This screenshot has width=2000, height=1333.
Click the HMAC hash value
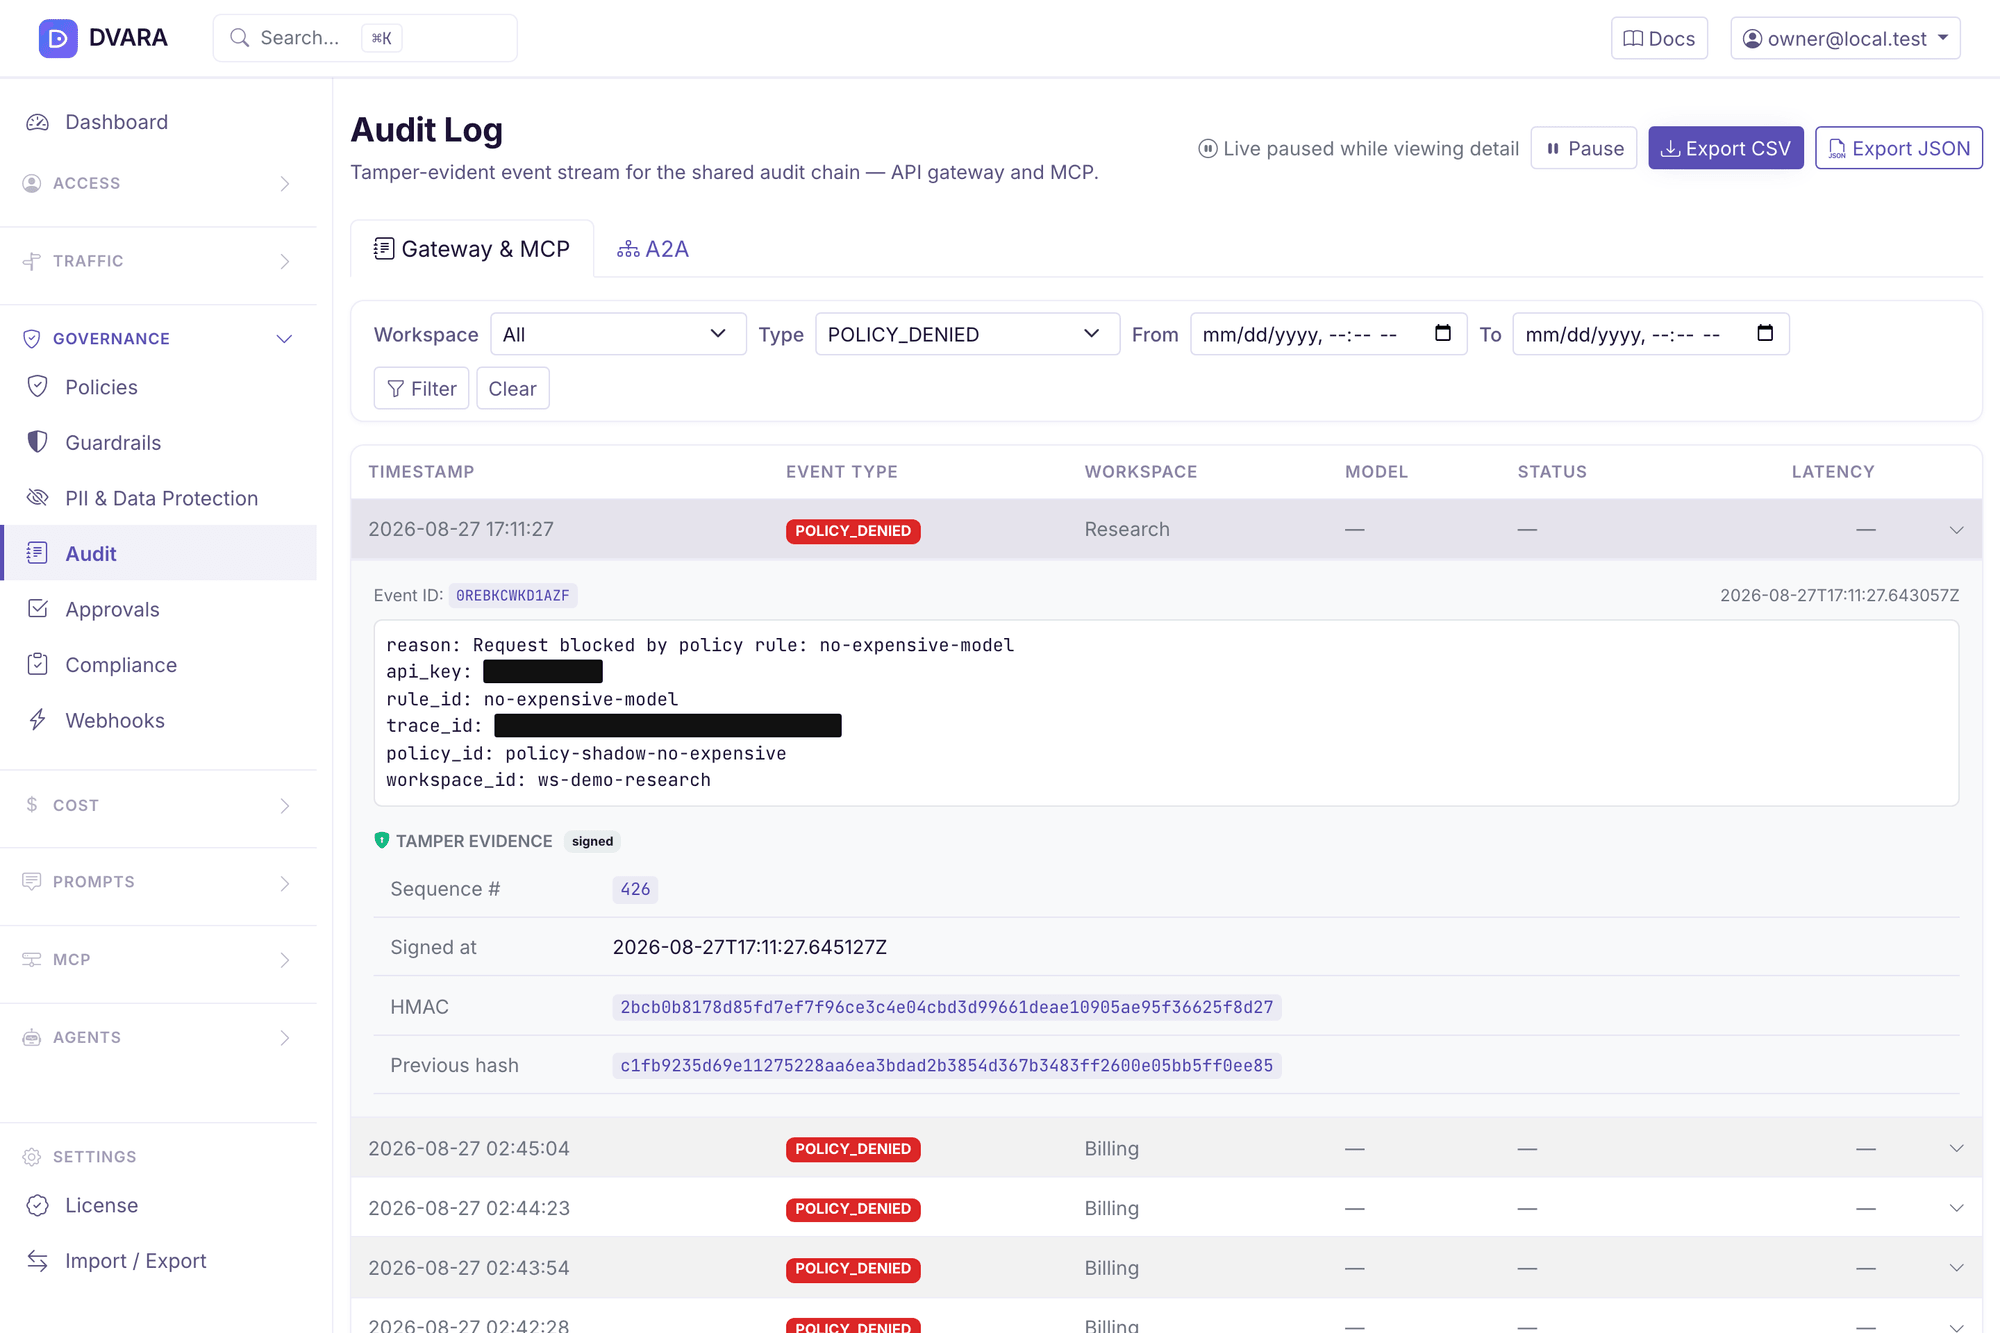(x=947, y=1007)
